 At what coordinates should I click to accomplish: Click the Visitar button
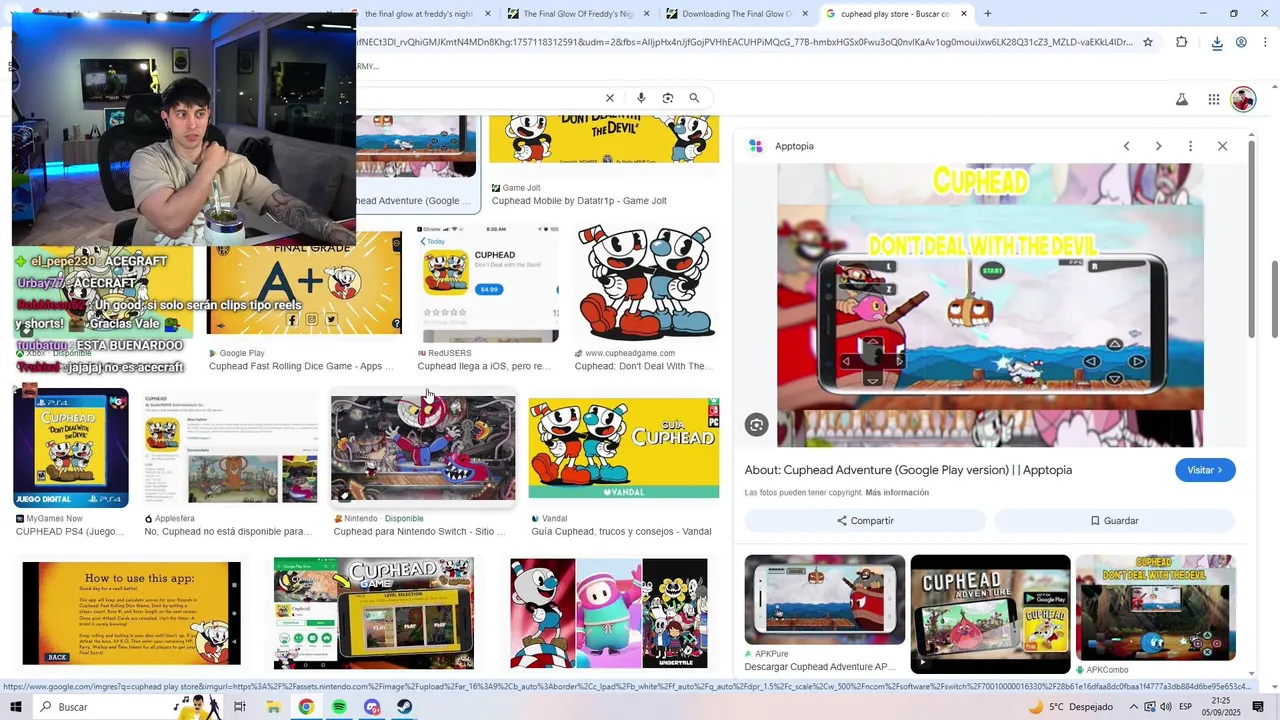tap(1205, 470)
